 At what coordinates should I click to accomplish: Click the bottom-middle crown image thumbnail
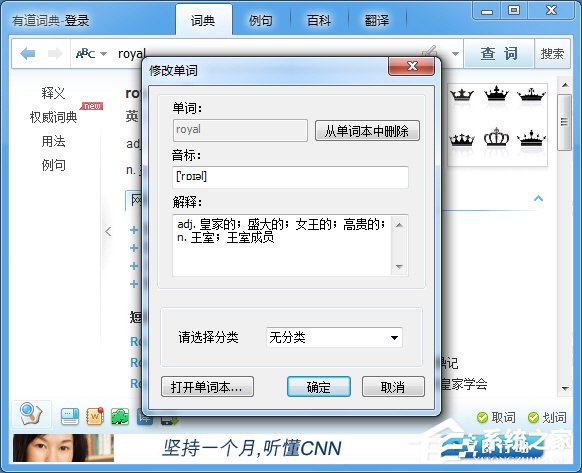click(x=496, y=137)
